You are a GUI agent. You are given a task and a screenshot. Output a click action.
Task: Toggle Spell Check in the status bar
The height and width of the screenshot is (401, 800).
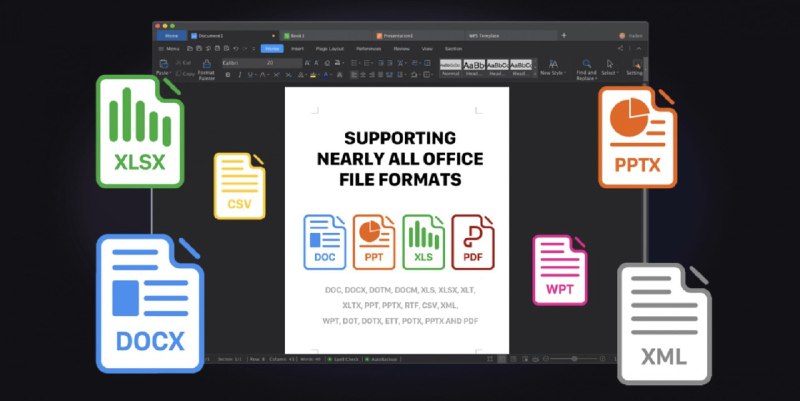click(343, 359)
